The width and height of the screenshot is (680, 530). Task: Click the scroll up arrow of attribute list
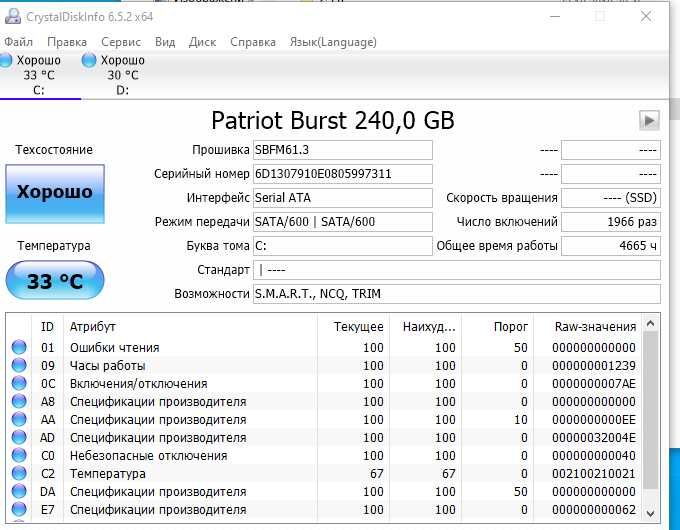click(x=650, y=324)
